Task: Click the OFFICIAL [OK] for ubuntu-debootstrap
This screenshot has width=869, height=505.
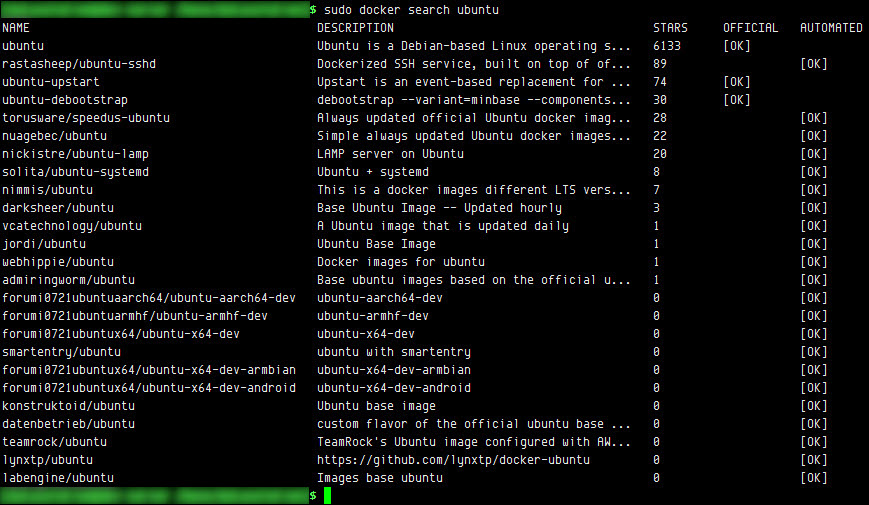Action: pyautogui.click(x=737, y=100)
